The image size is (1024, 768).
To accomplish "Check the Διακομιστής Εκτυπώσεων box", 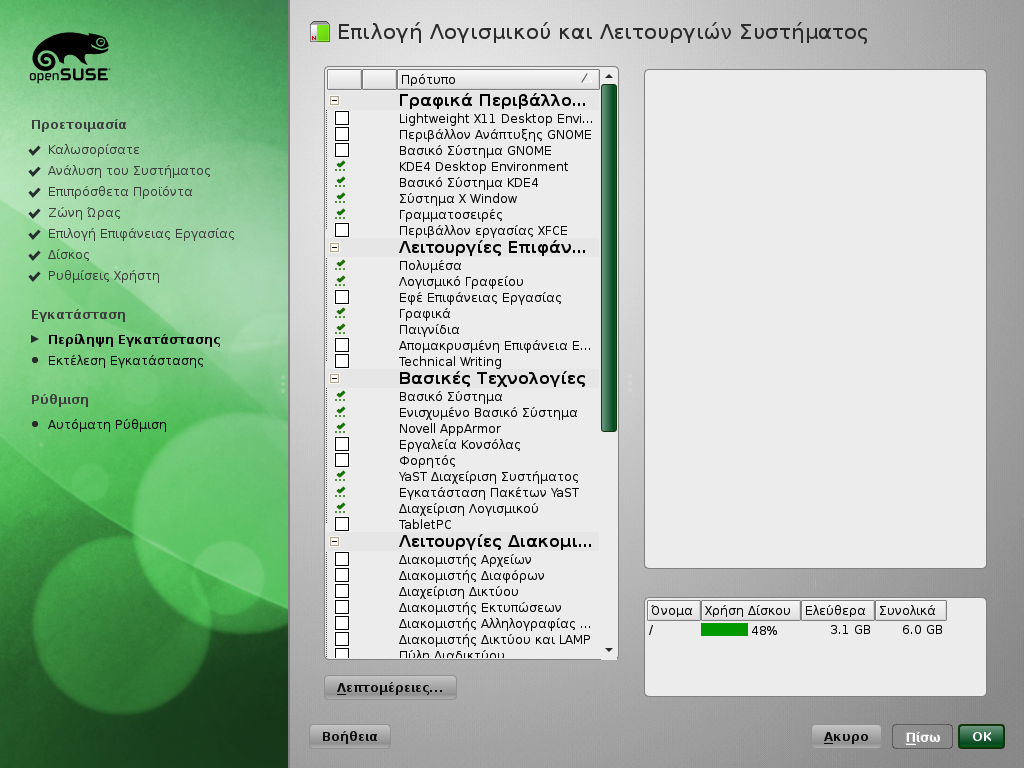I will pyautogui.click(x=342, y=607).
